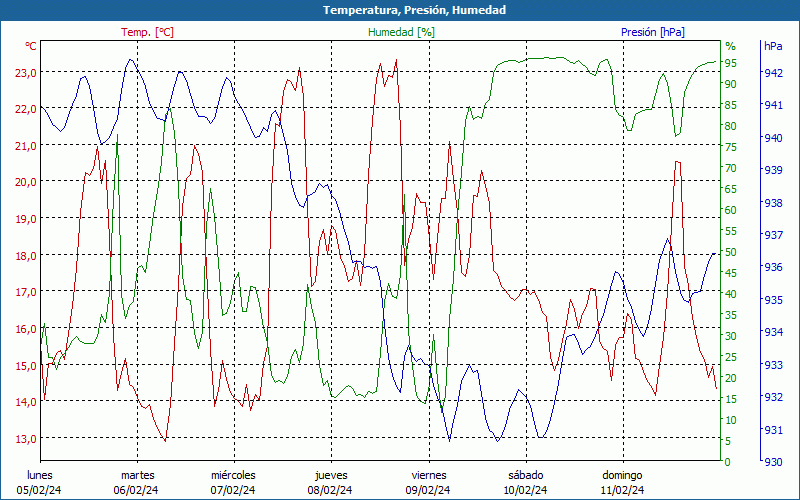This screenshot has width=800, height=500.
Task: Click the 'sábado' day label
Action: [526, 475]
